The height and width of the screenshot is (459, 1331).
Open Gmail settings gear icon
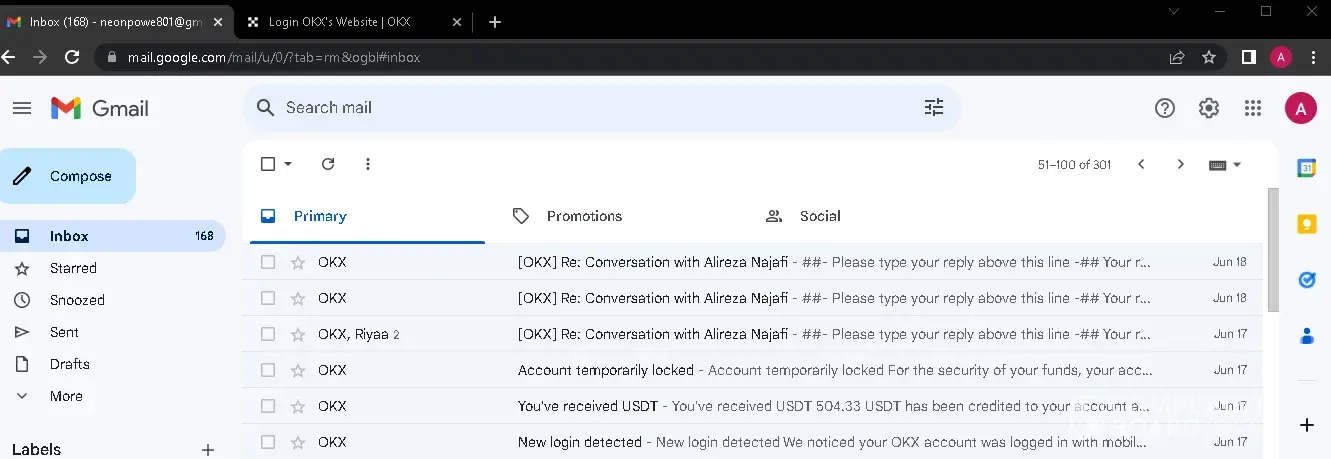(x=1209, y=108)
